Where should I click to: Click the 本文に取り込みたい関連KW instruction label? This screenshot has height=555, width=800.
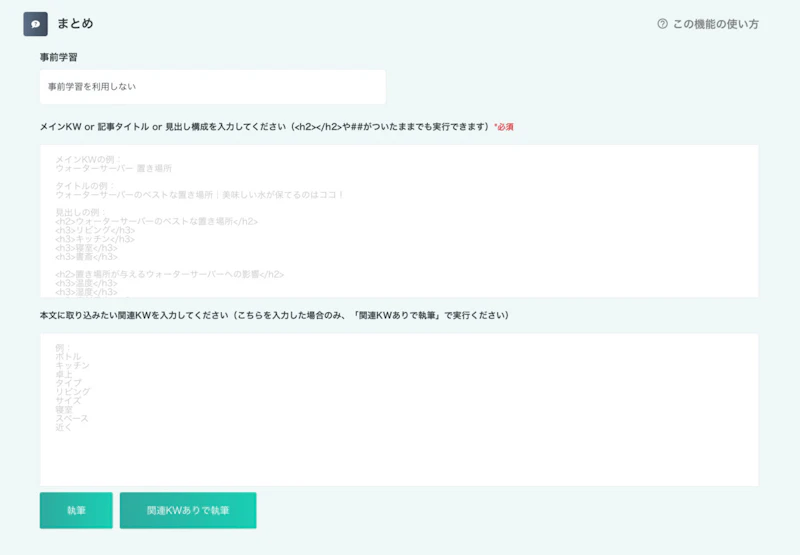tap(274, 315)
